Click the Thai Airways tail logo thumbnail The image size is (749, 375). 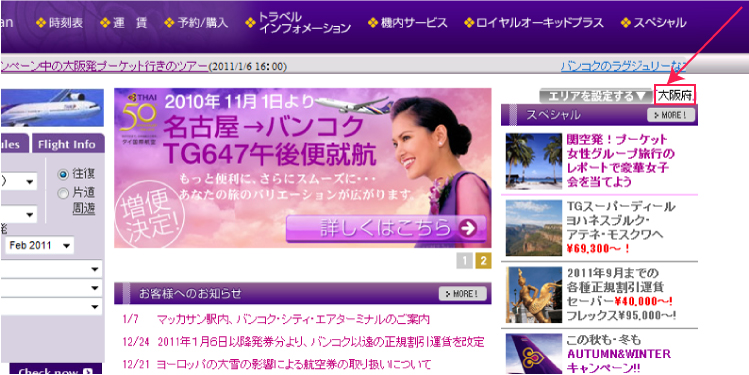(534, 354)
